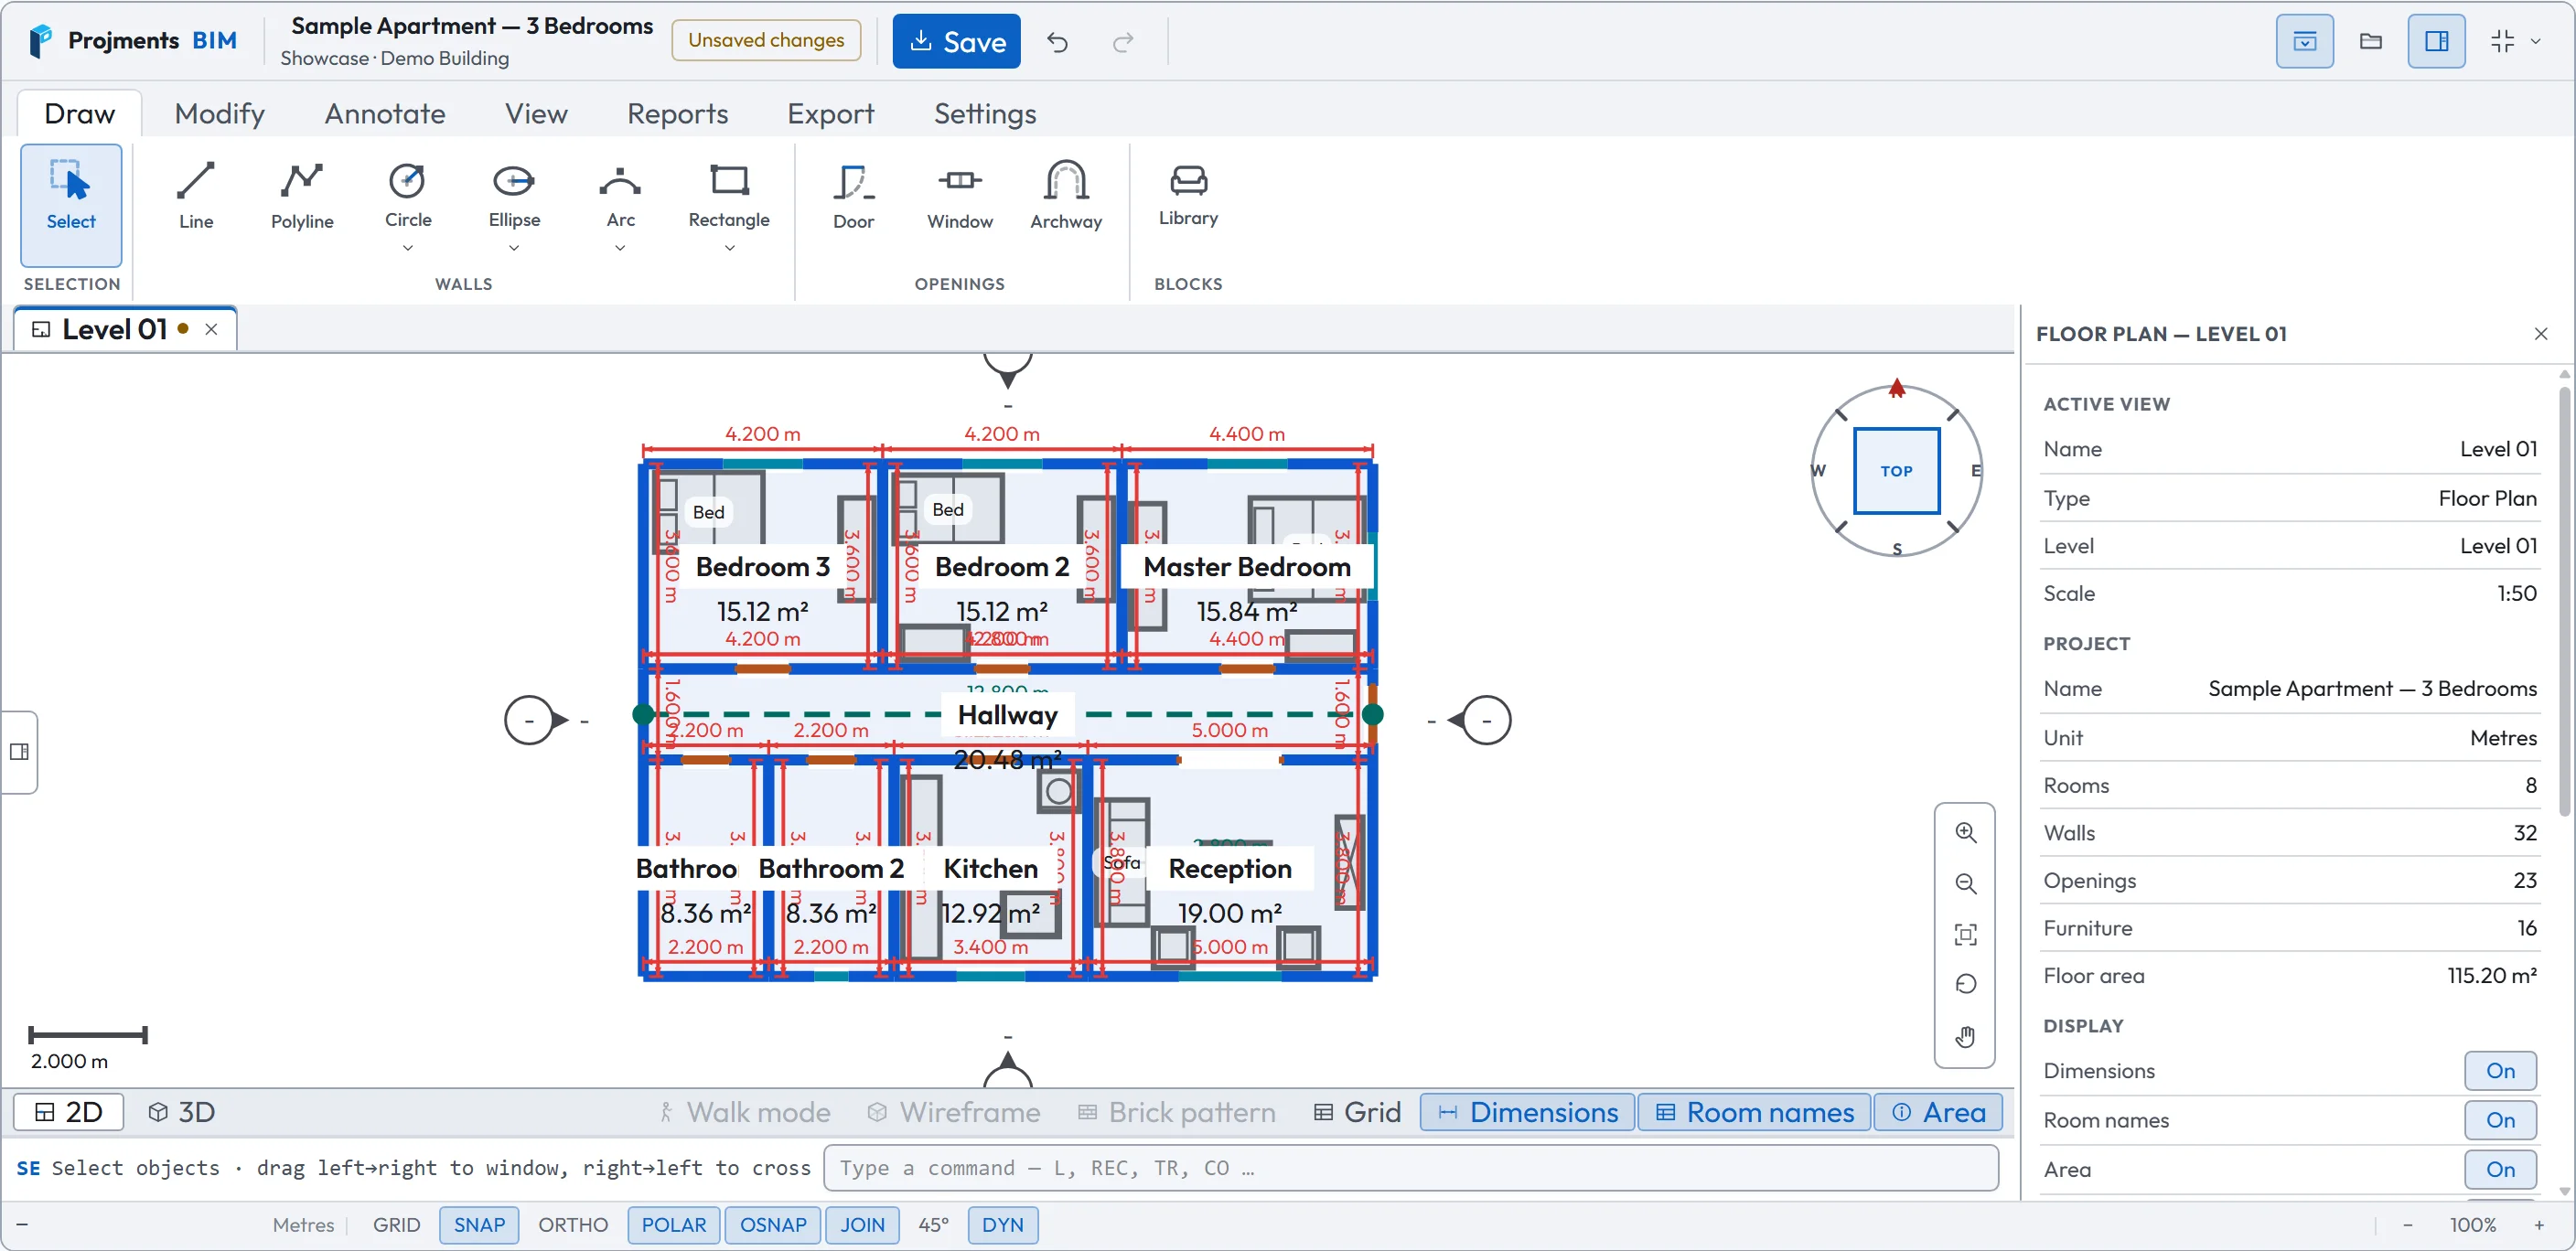Switch to 3D view
This screenshot has width=2576, height=1251.
pyautogui.click(x=182, y=1112)
